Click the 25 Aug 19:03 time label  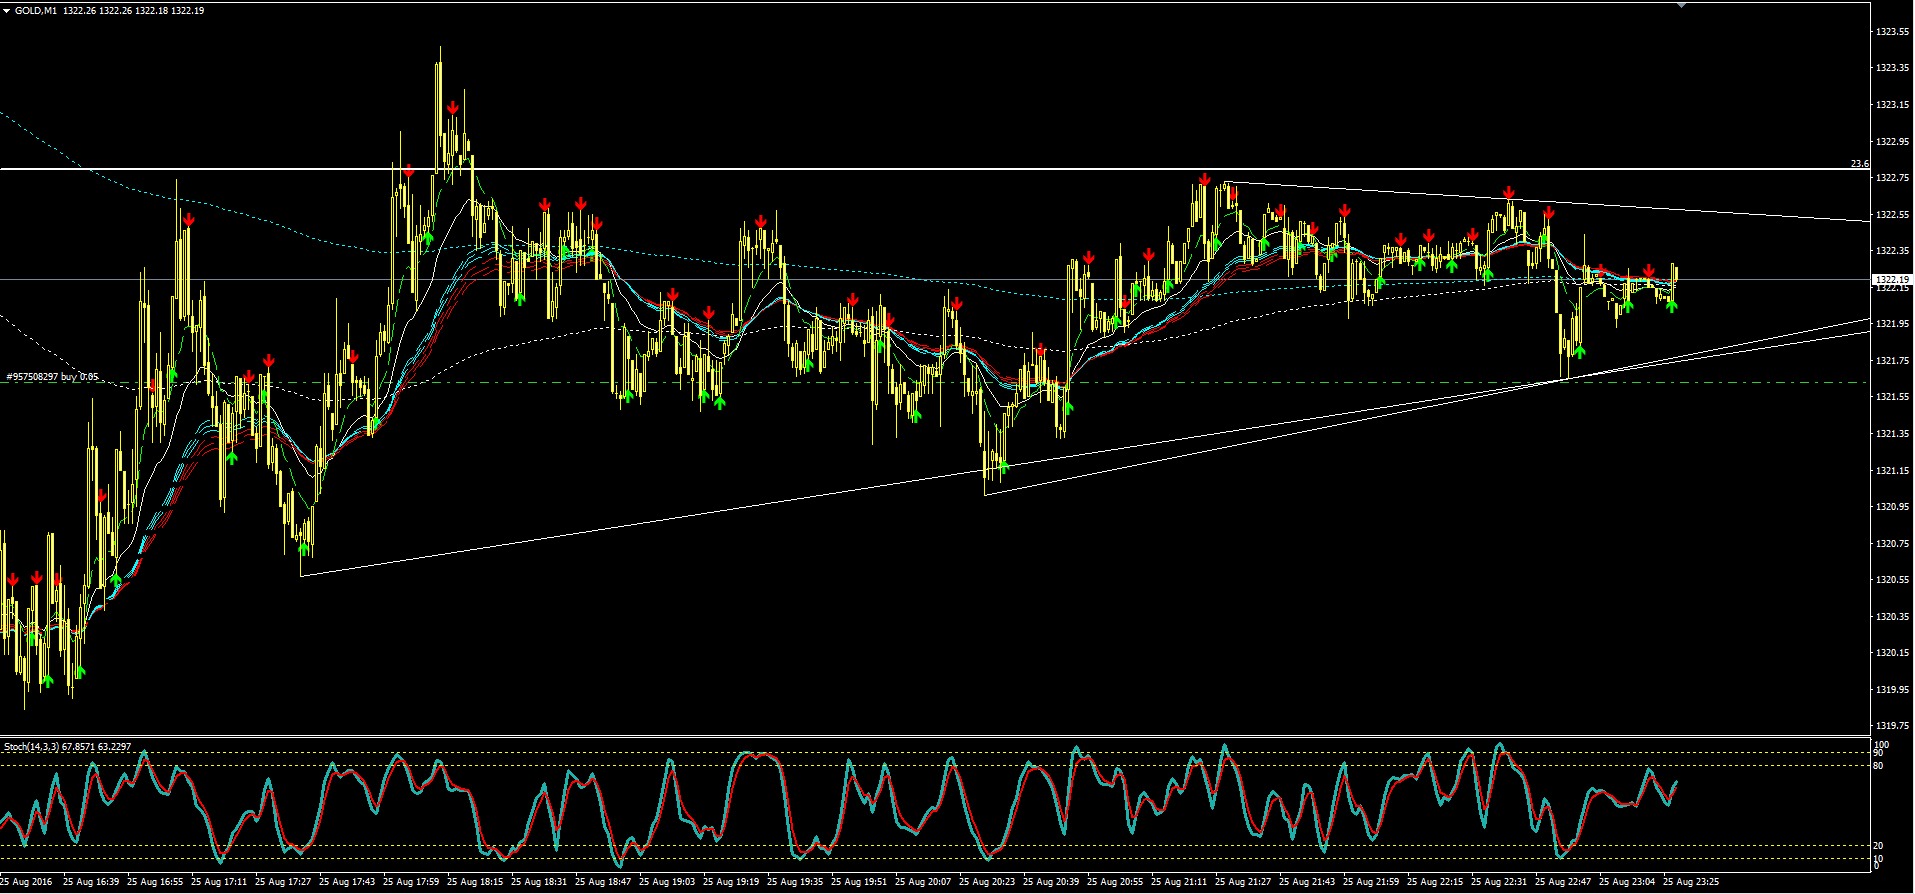coord(667,882)
